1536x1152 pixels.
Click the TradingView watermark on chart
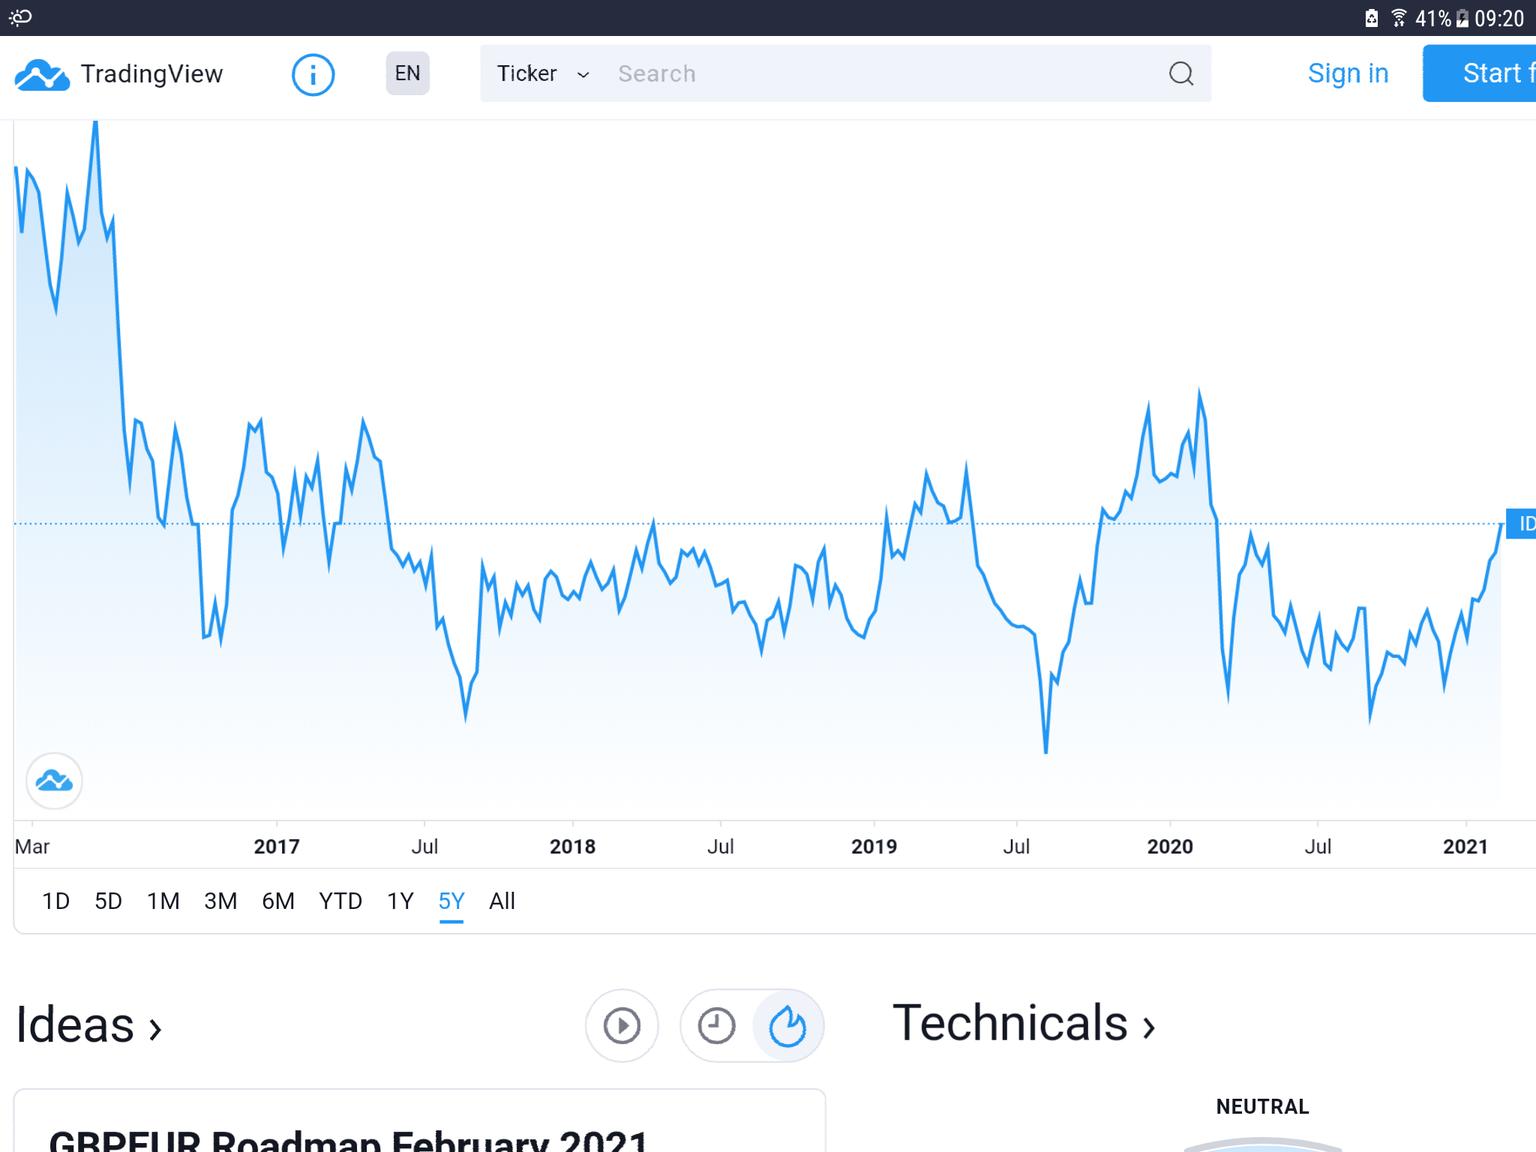click(x=54, y=781)
